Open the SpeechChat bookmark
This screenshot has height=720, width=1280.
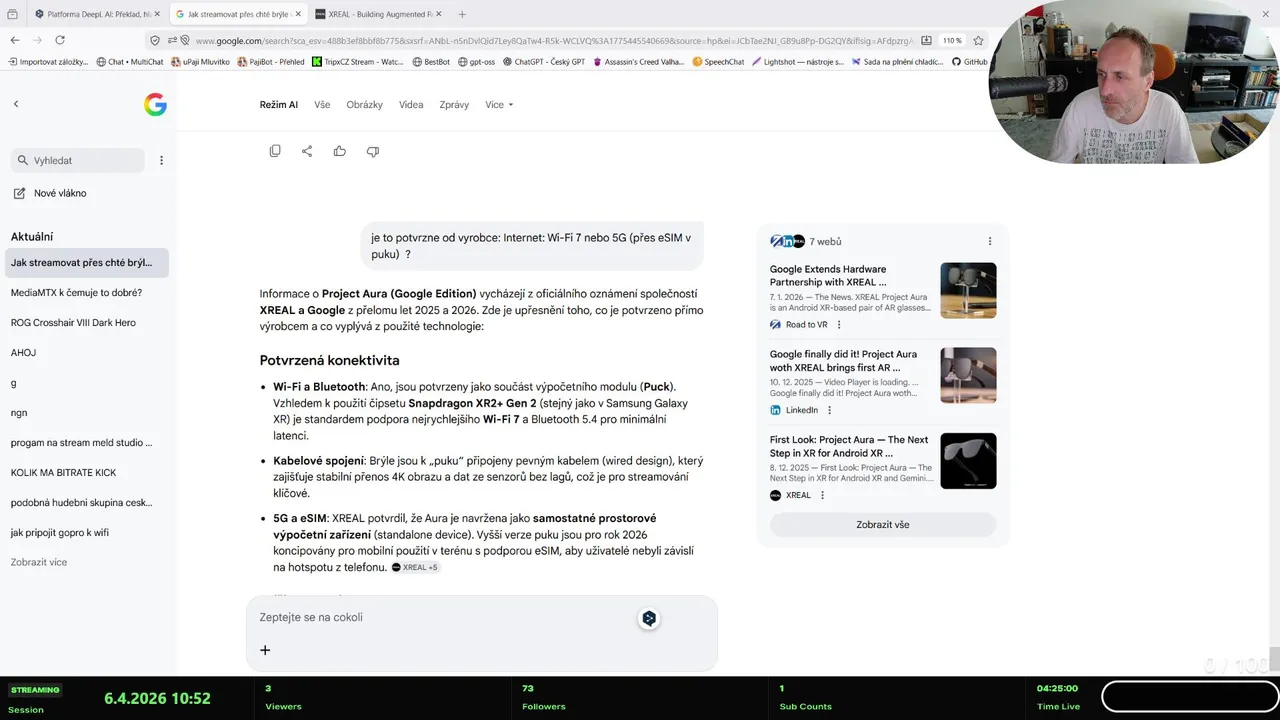(x=719, y=61)
